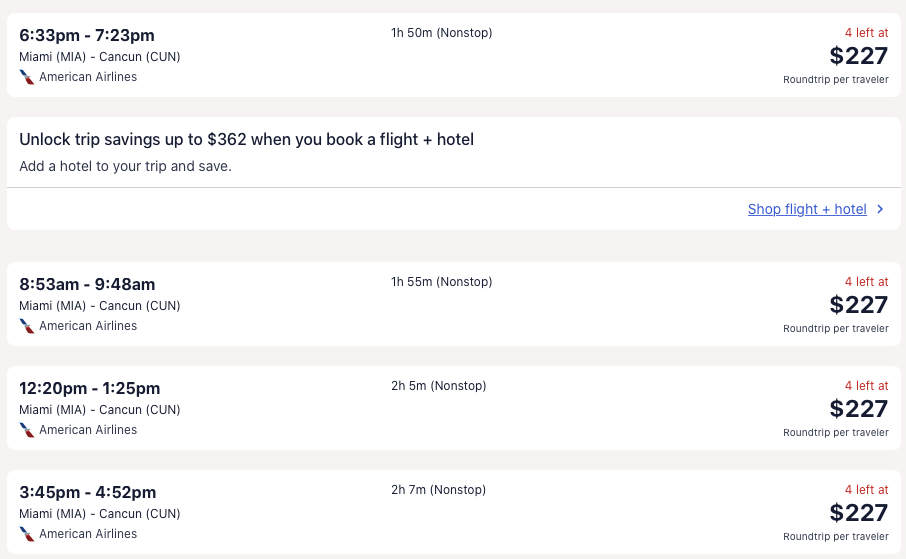Click the 1h 55m (Nonstop) duration label
906x559 pixels.
[x=441, y=282]
